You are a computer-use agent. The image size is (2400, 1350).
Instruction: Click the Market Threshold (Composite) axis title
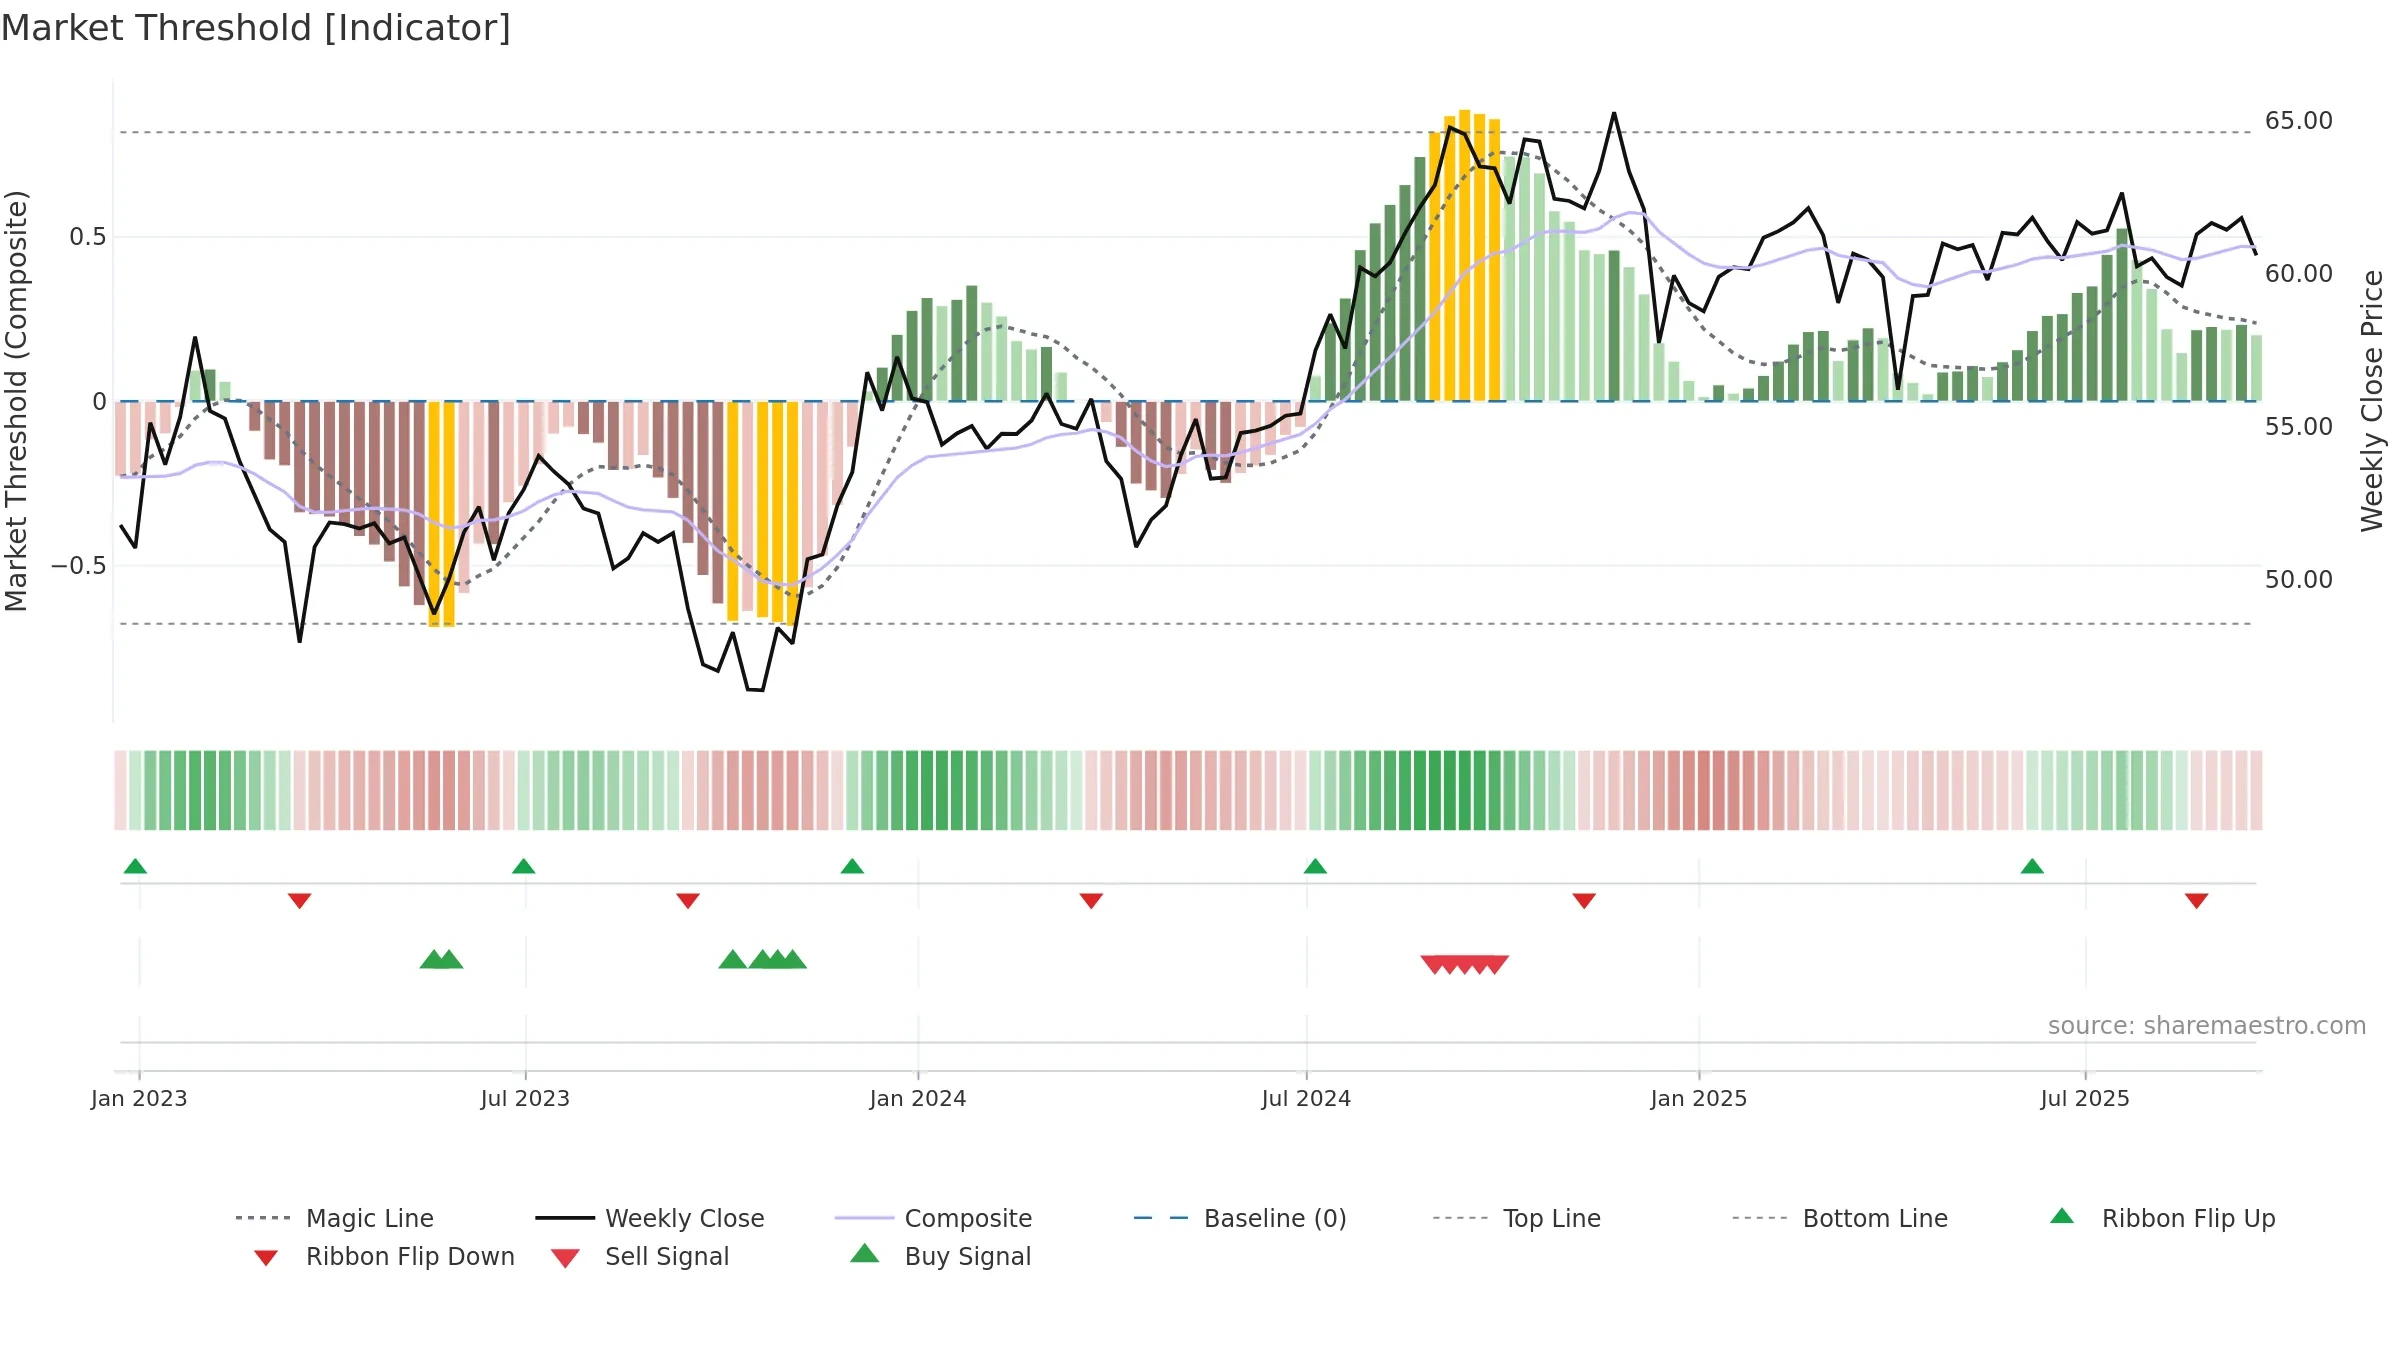coord(16,401)
